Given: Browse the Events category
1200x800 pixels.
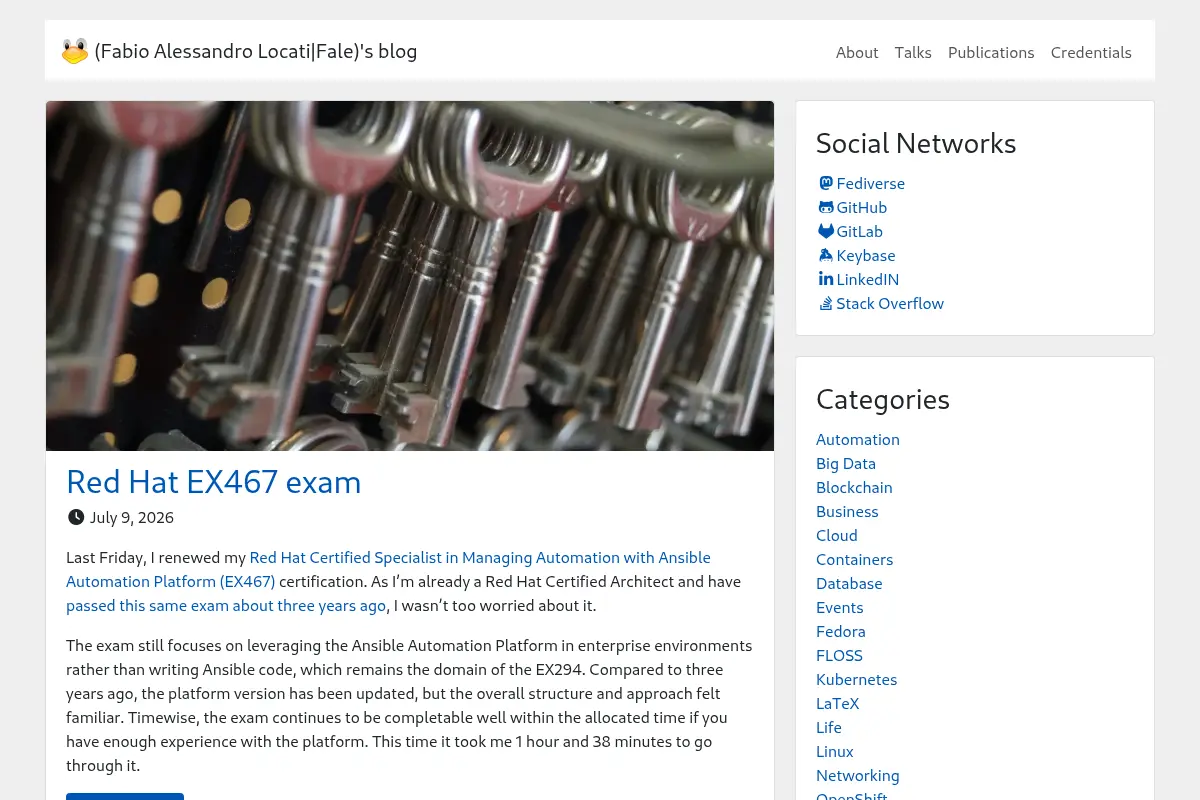Looking at the screenshot, I should 840,607.
